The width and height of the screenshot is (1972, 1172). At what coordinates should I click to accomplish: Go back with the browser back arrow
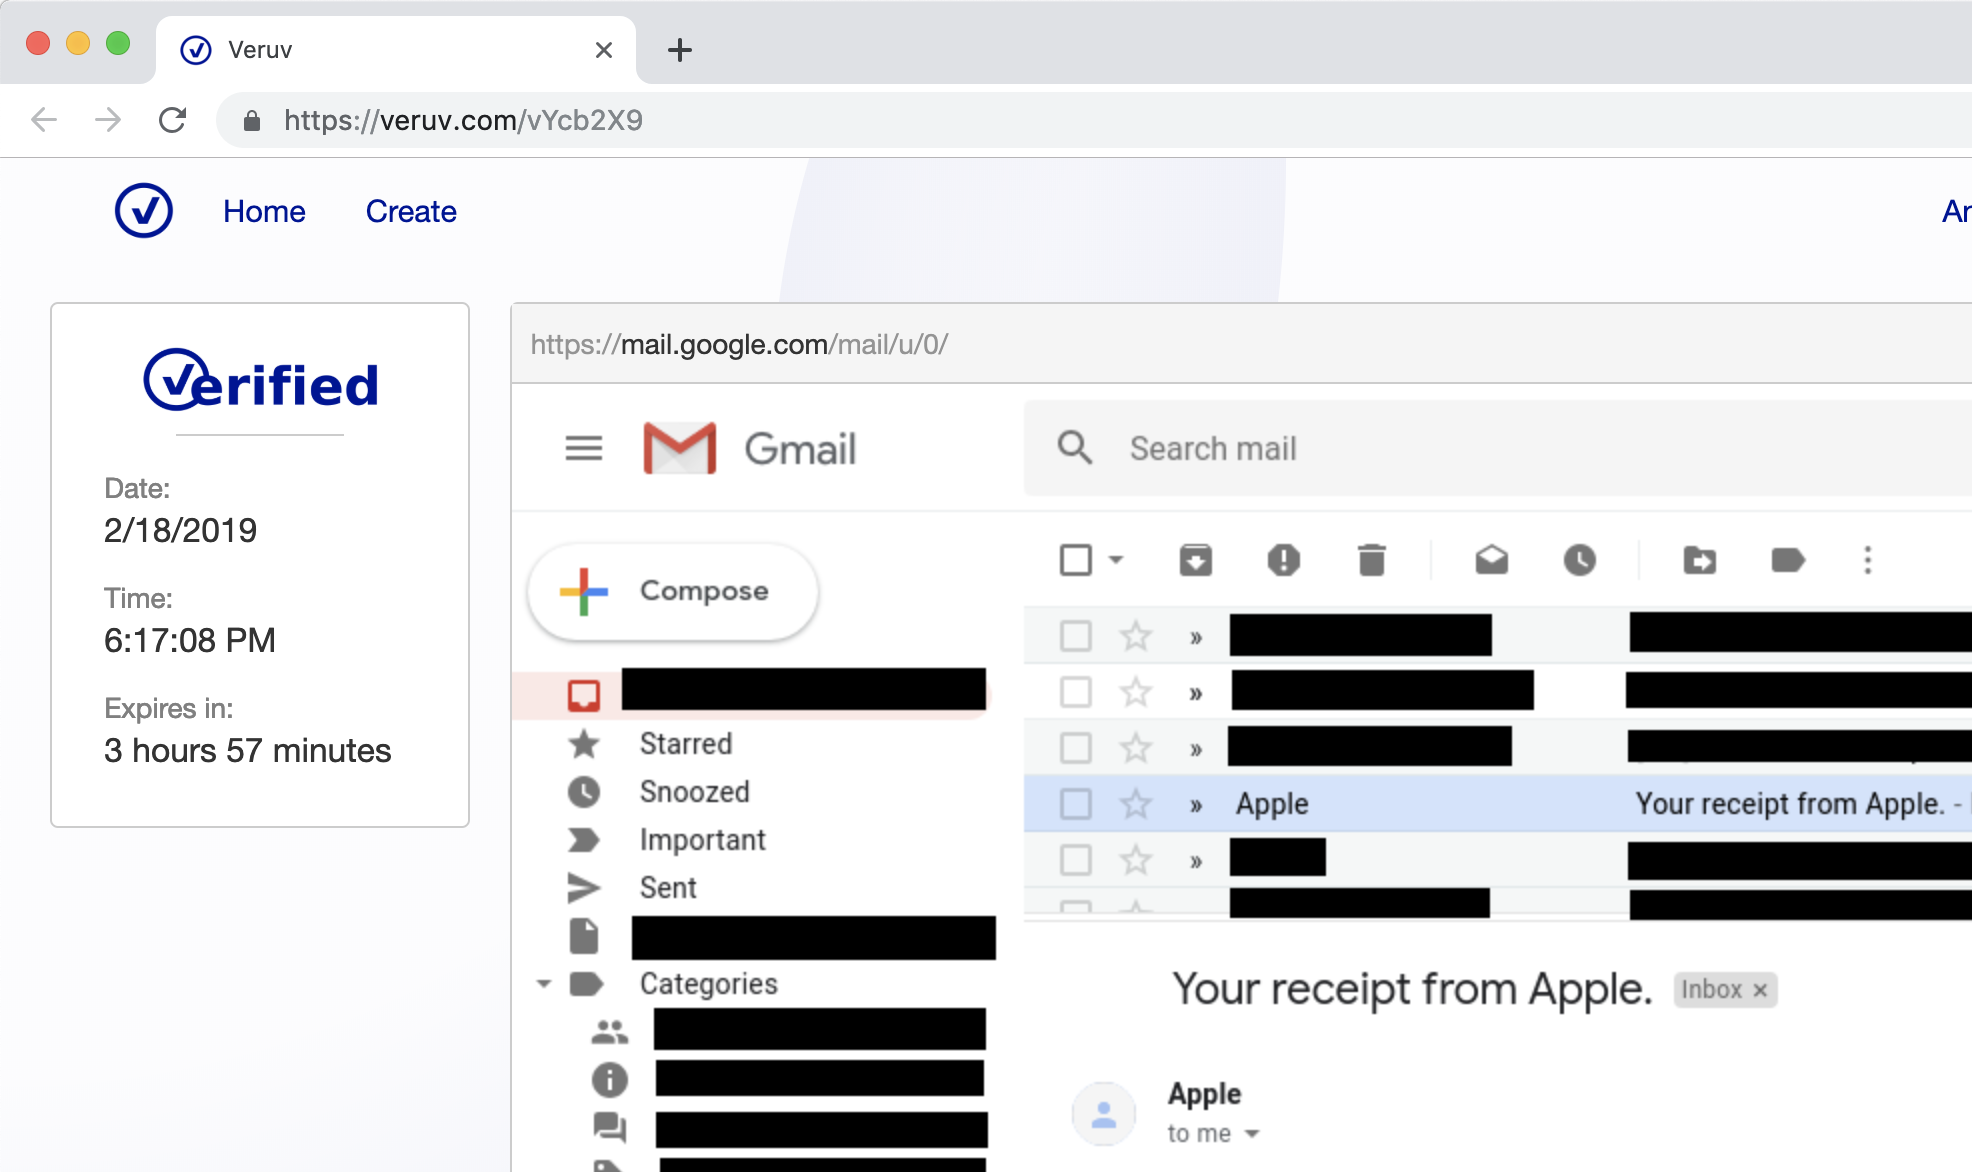[x=44, y=120]
